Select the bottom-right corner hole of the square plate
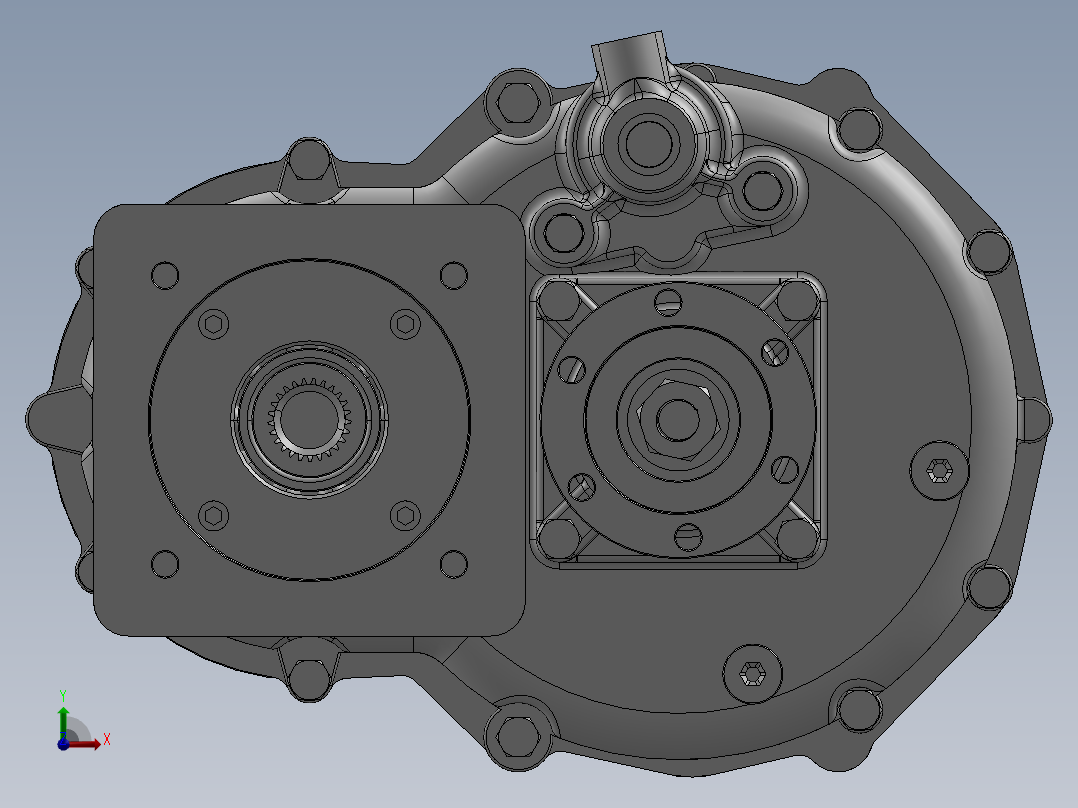Image resolution: width=1078 pixels, height=808 pixels. click(x=454, y=564)
